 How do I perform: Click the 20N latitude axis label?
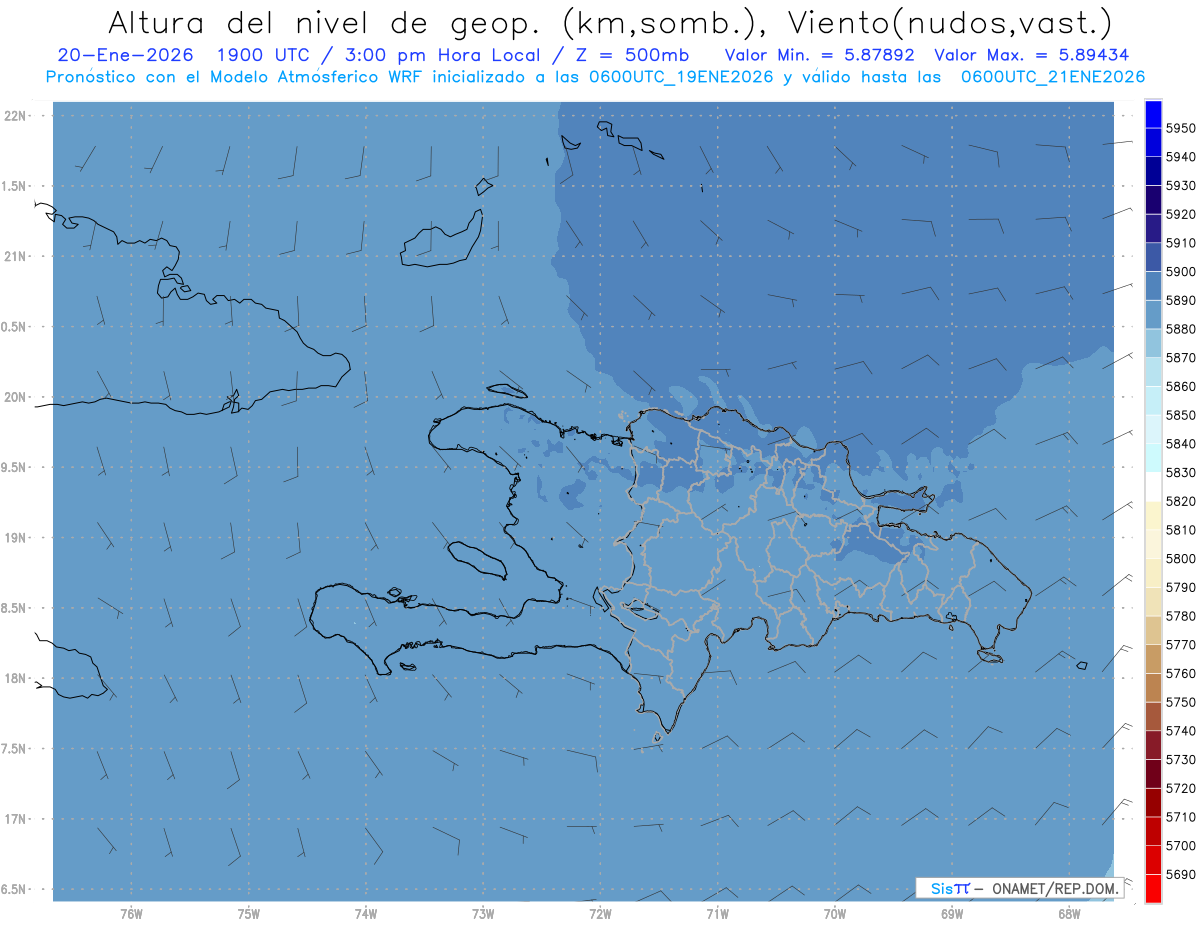pyautogui.click(x=17, y=398)
